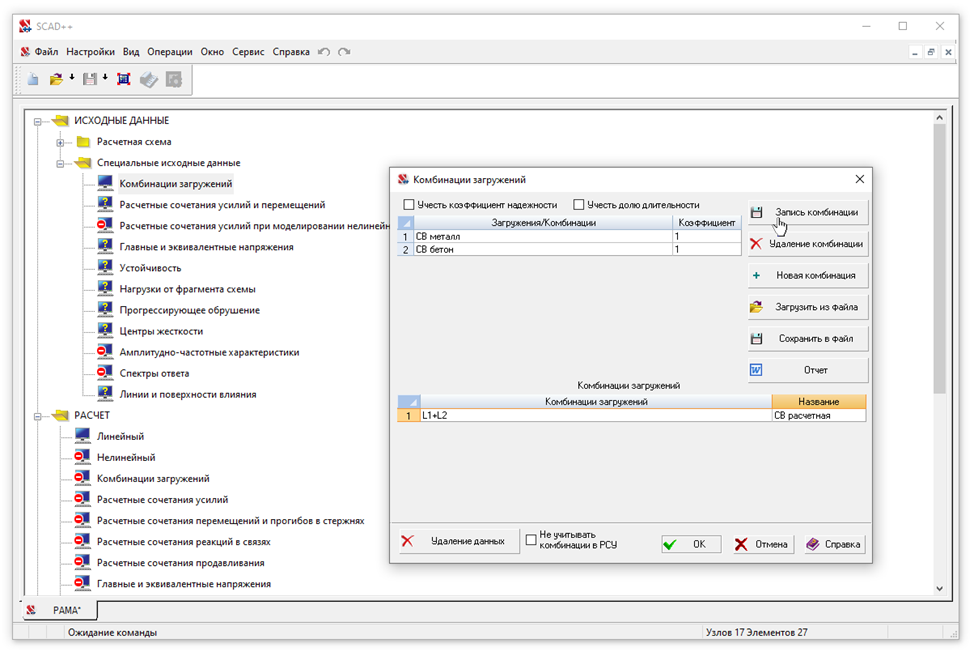Open the Операции menu

tap(170, 52)
